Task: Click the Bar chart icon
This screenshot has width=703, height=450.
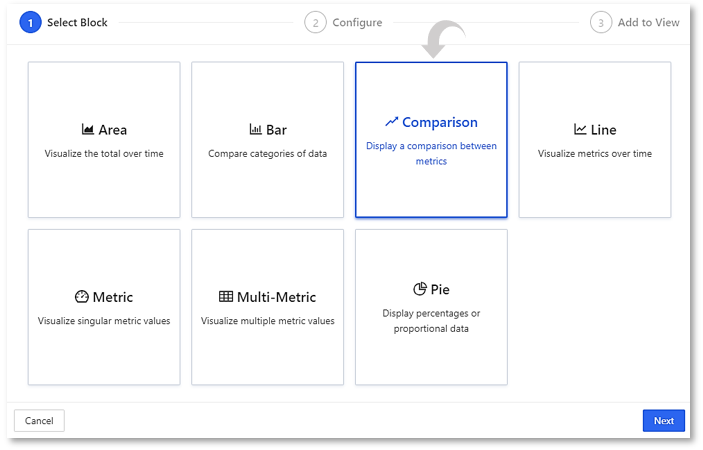Action: point(255,130)
